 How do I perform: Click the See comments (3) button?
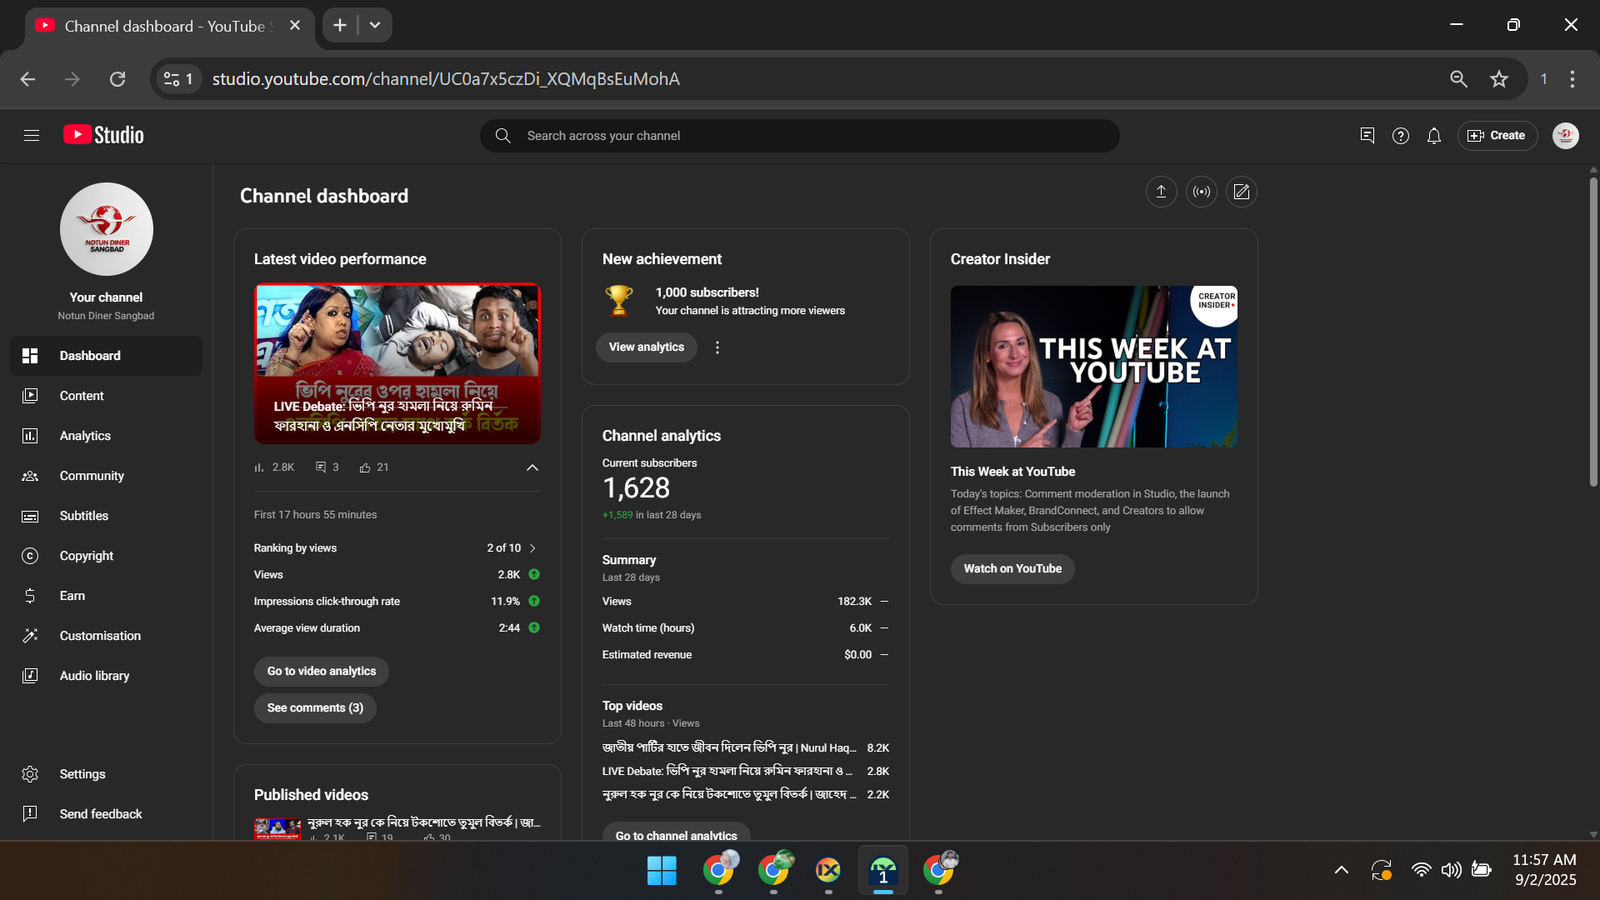coord(315,708)
